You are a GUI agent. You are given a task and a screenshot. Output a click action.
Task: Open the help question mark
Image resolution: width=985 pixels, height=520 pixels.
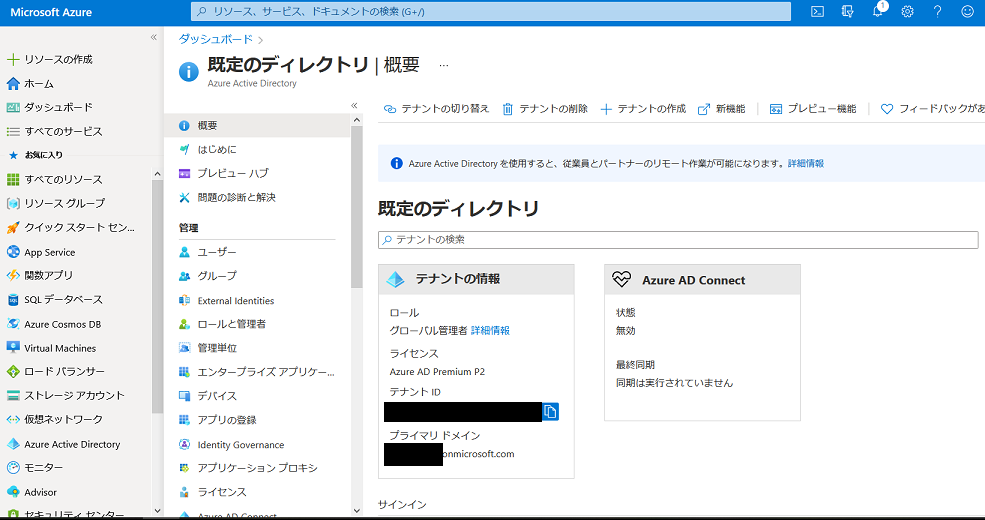[x=937, y=11]
